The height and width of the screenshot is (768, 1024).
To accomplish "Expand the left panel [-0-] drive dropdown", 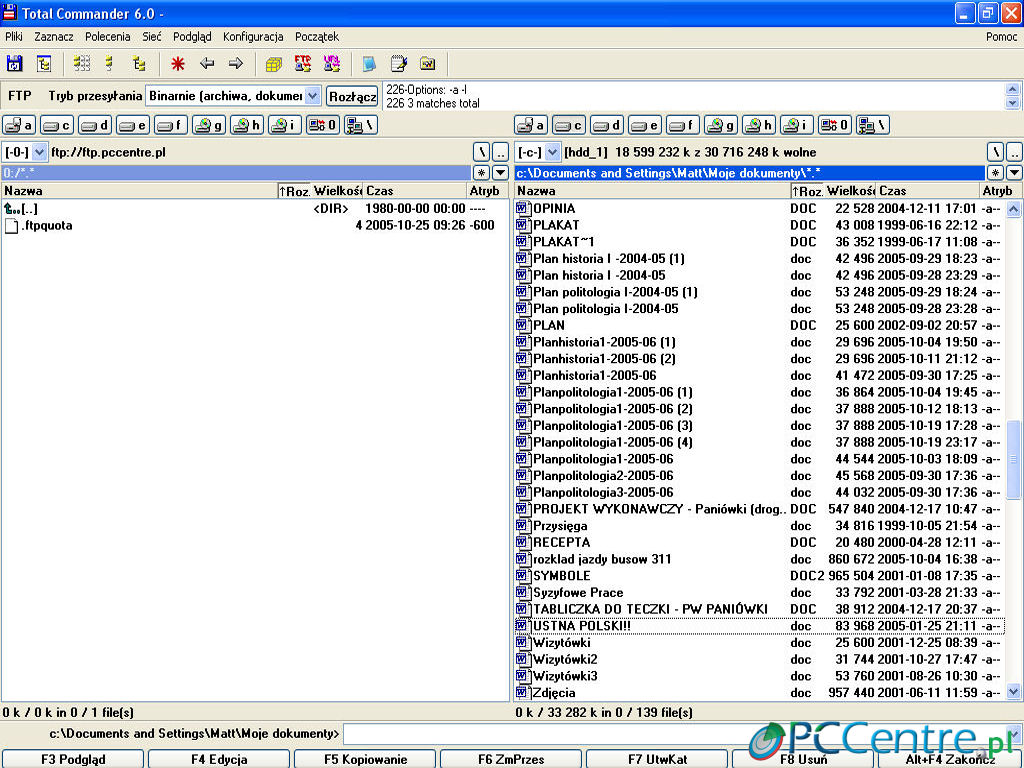I will 40,152.
